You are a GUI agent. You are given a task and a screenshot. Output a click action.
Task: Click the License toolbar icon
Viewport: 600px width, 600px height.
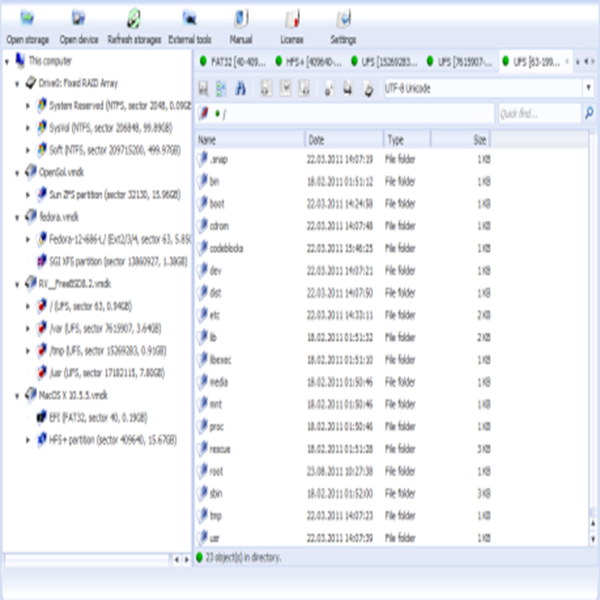tap(292, 18)
